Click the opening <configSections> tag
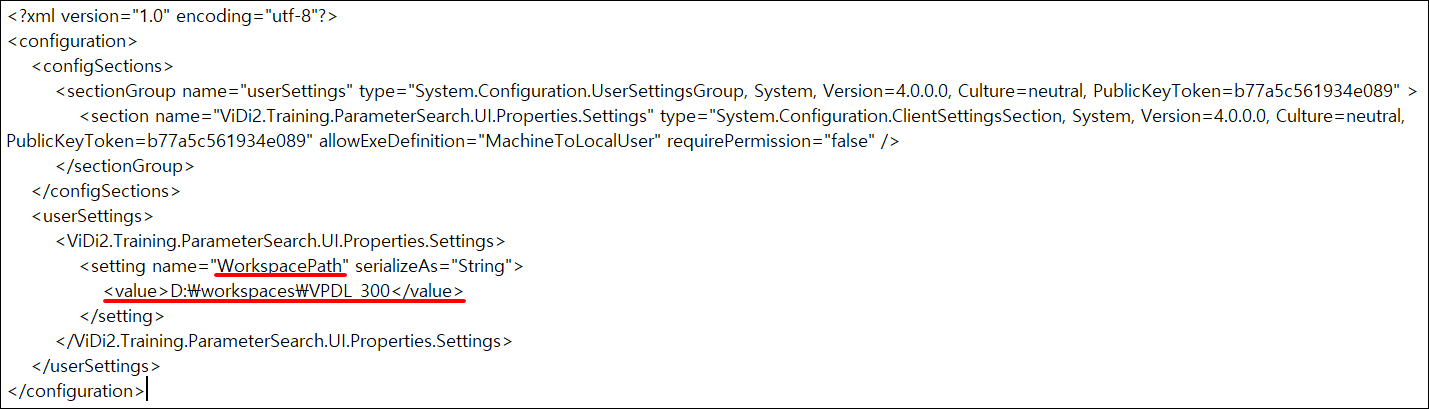The image size is (1429, 409). pos(103,67)
